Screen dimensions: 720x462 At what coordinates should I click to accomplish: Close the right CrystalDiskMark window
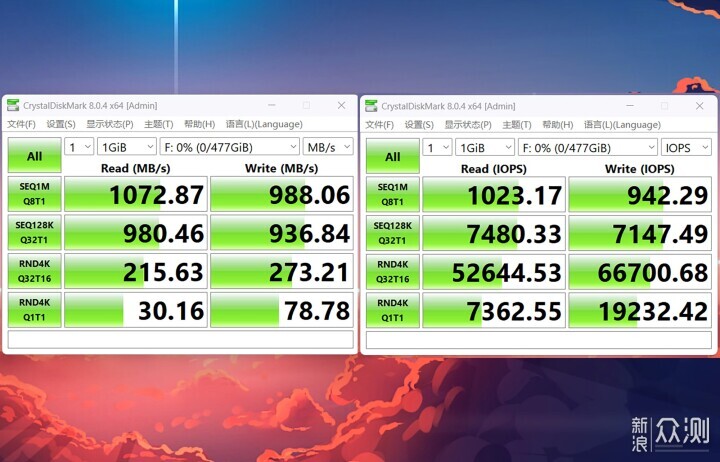[x=700, y=106]
